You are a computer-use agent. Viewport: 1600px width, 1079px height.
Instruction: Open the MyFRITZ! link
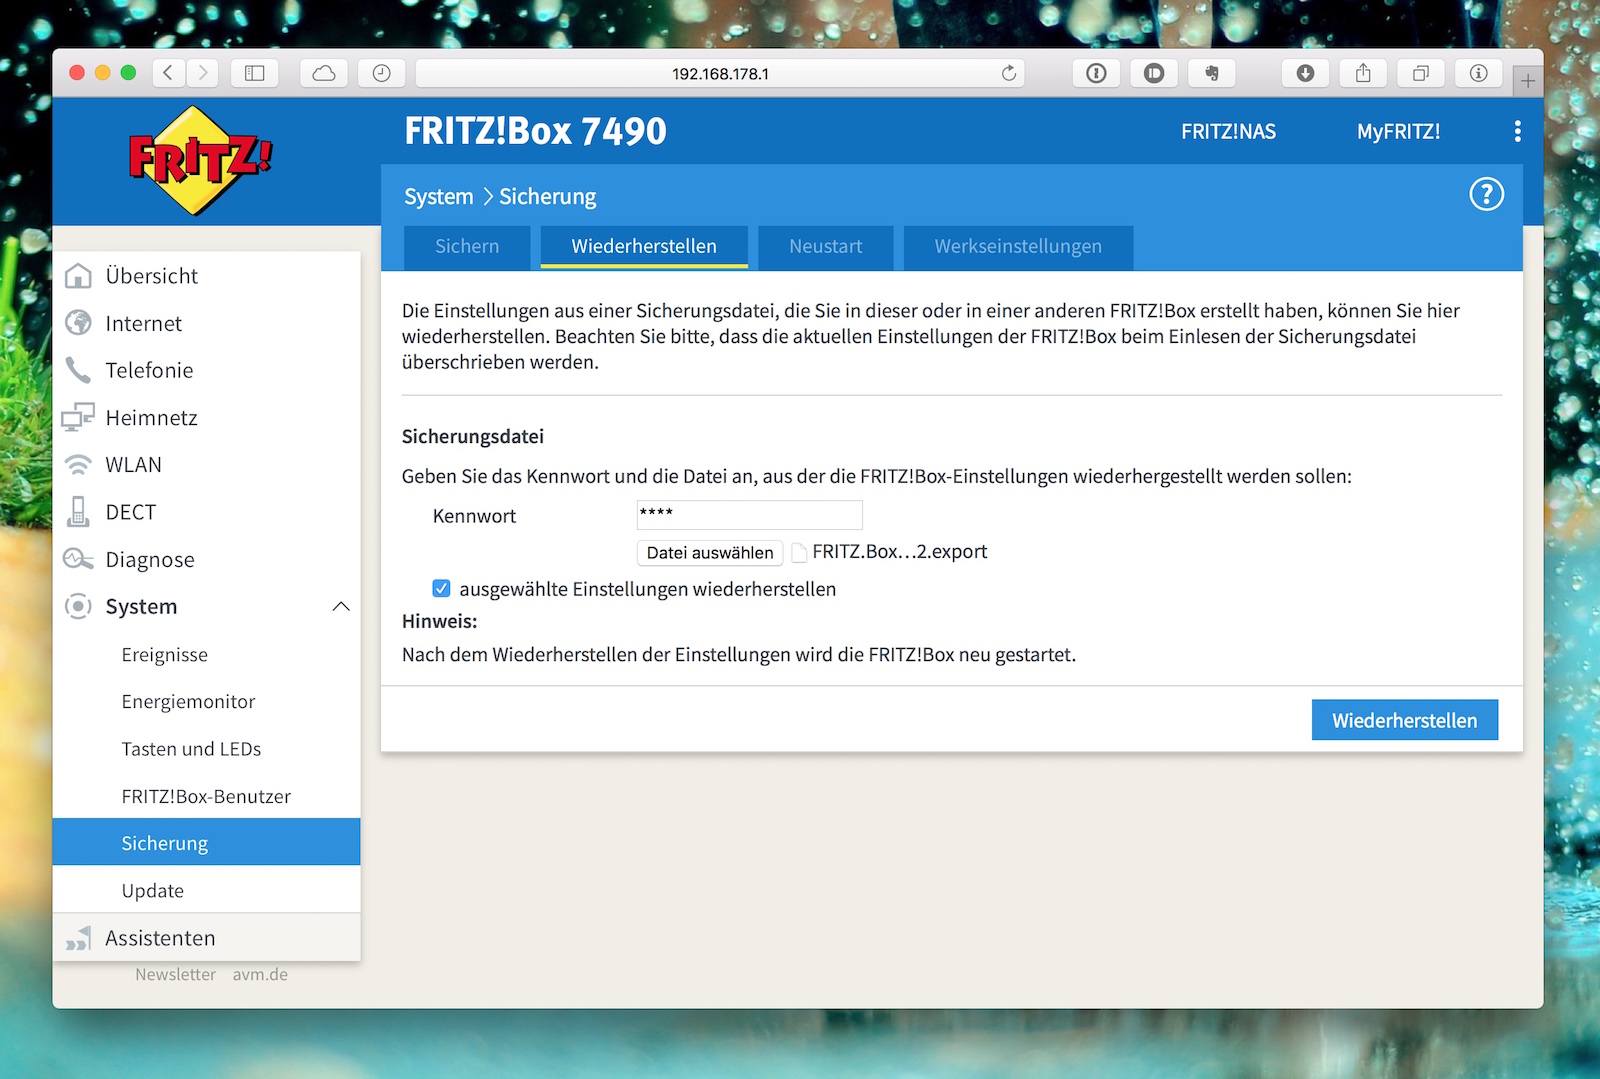(1398, 131)
